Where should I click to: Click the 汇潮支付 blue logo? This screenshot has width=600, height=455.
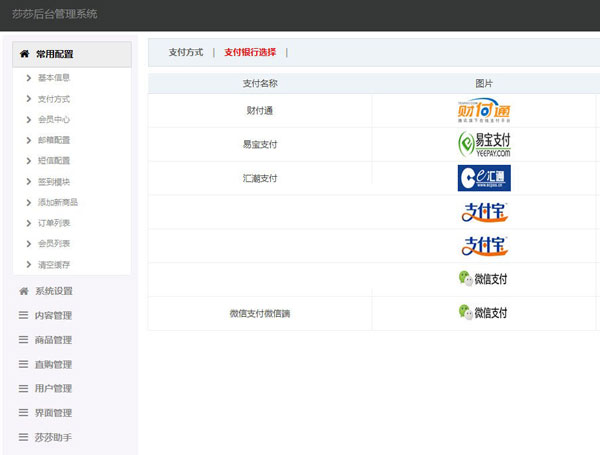(x=484, y=178)
